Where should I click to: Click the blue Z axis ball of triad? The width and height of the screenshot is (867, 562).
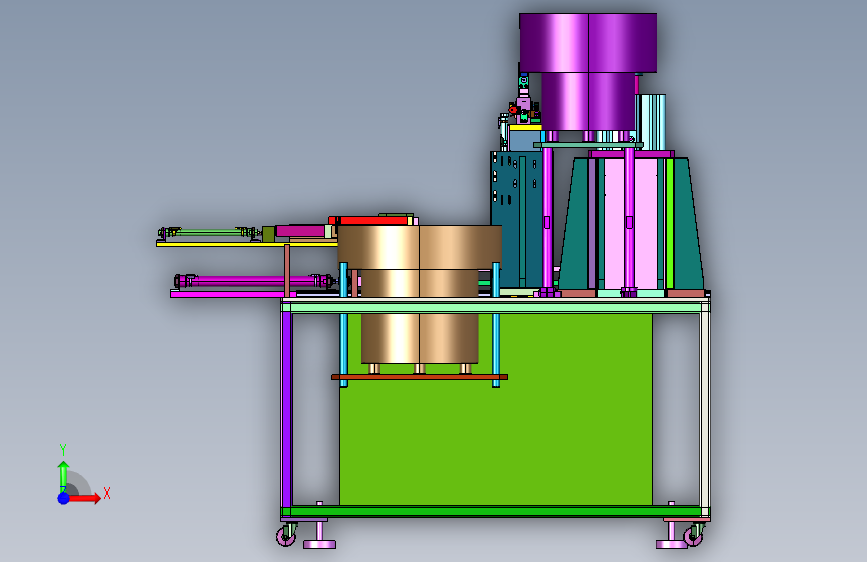point(64,498)
